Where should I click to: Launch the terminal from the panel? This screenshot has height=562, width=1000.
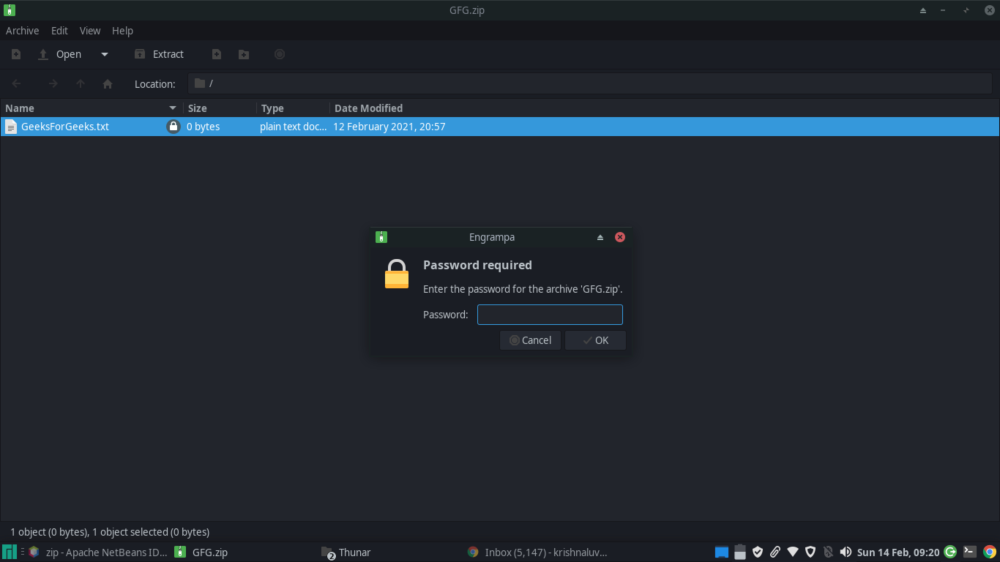(x=969, y=552)
